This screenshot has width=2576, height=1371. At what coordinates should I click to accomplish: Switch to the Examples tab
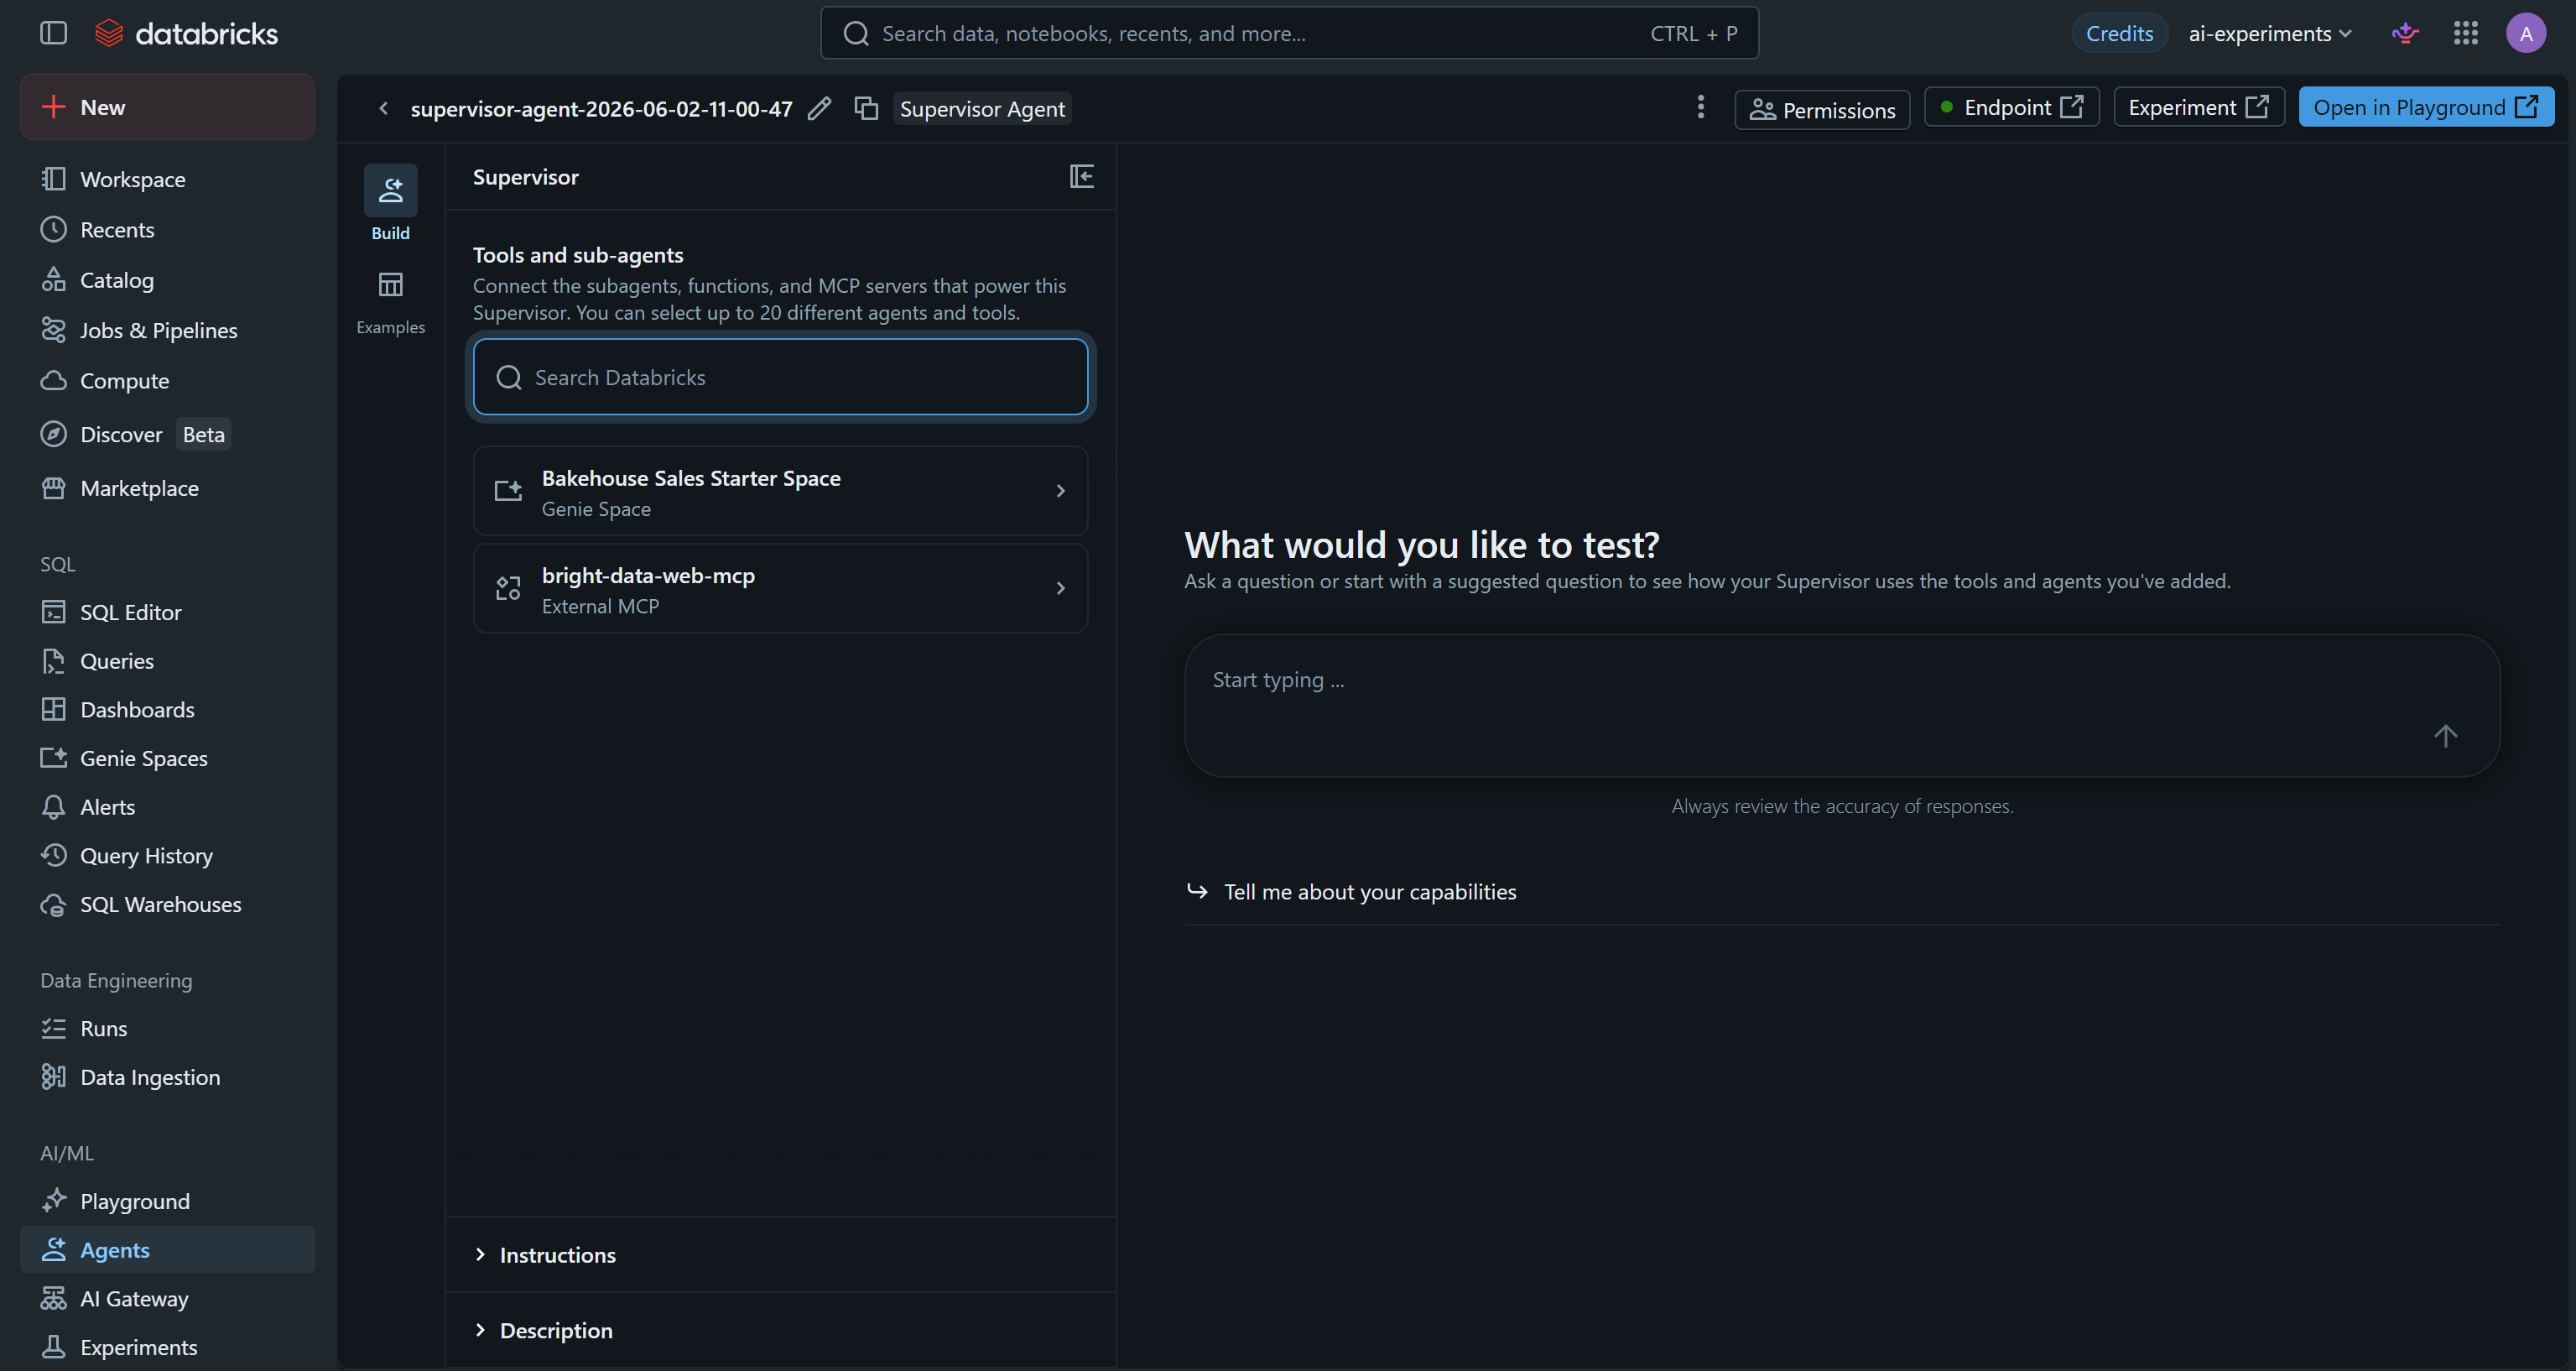tap(390, 301)
